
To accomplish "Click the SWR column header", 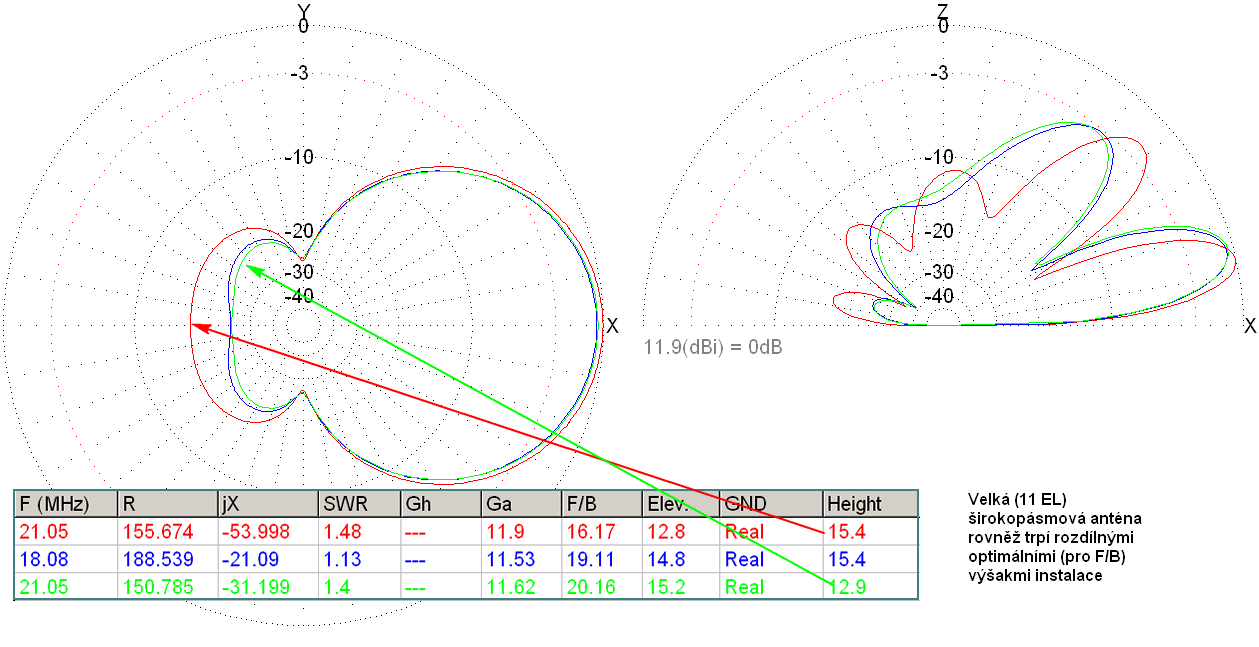I will [x=339, y=504].
